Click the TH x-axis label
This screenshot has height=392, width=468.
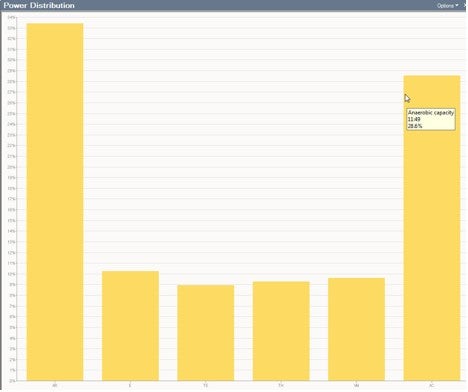click(x=281, y=385)
